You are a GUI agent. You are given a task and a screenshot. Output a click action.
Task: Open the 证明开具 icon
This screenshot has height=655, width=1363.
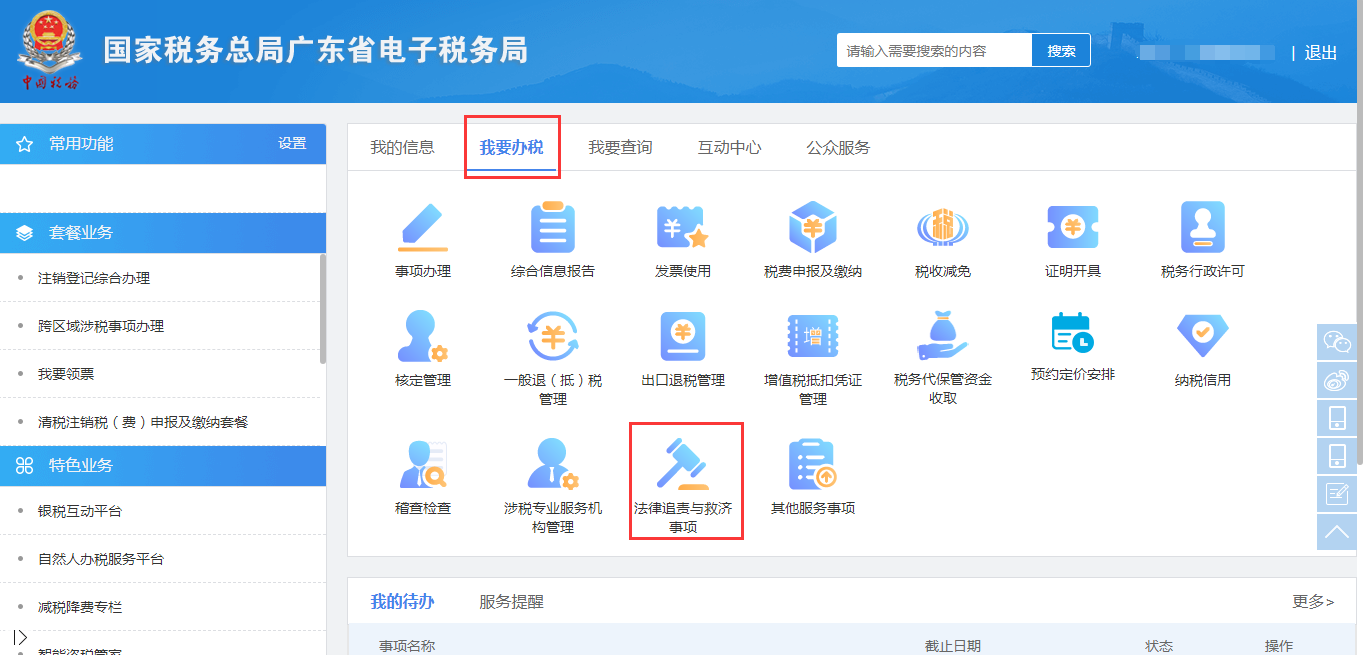(1072, 227)
